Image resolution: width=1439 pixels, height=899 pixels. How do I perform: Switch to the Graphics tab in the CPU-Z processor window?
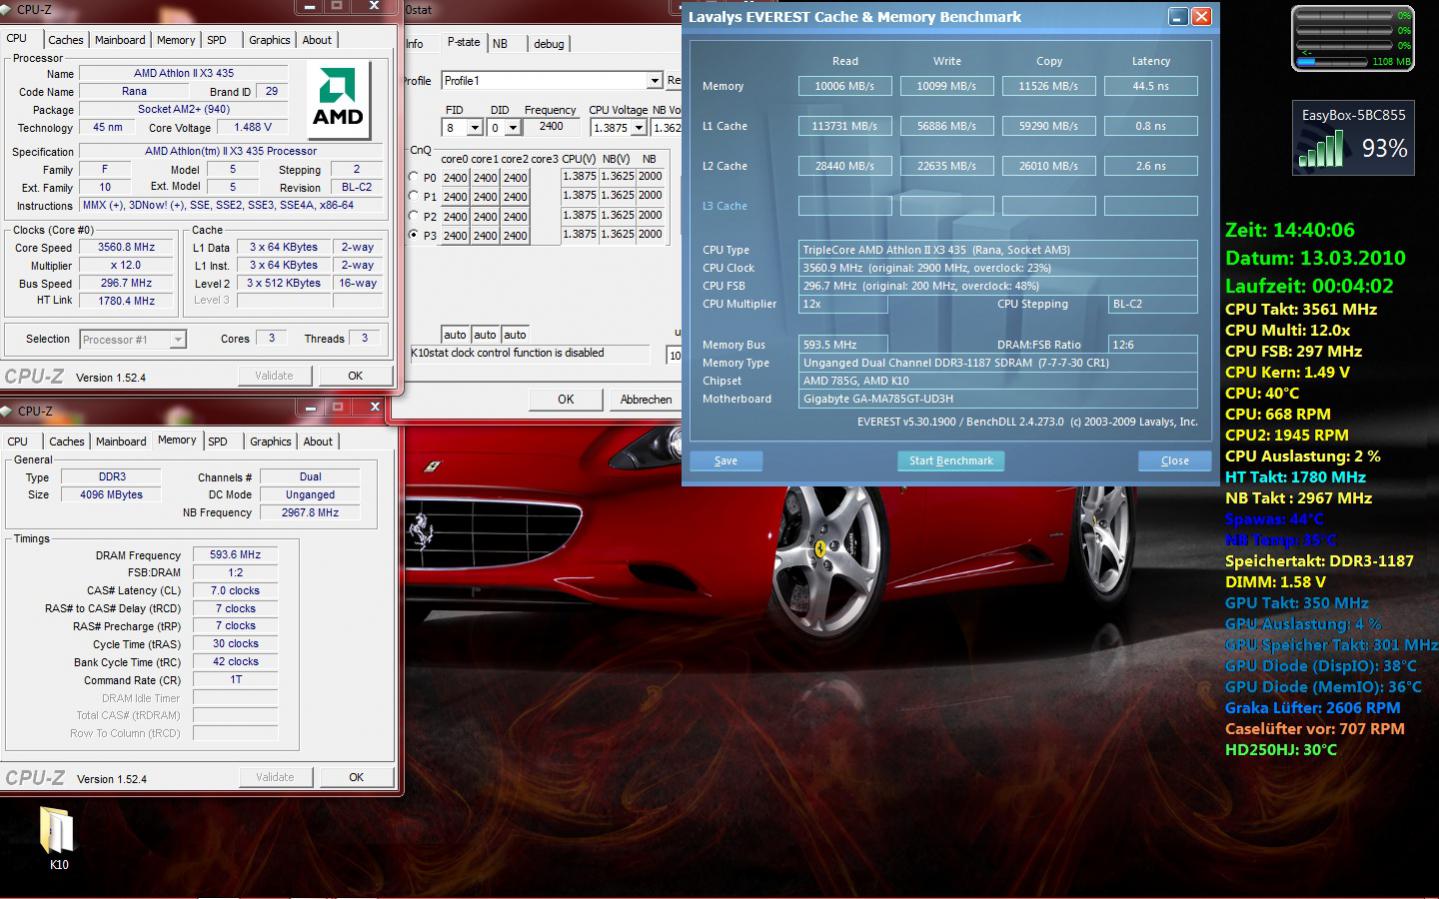coord(269,40)
